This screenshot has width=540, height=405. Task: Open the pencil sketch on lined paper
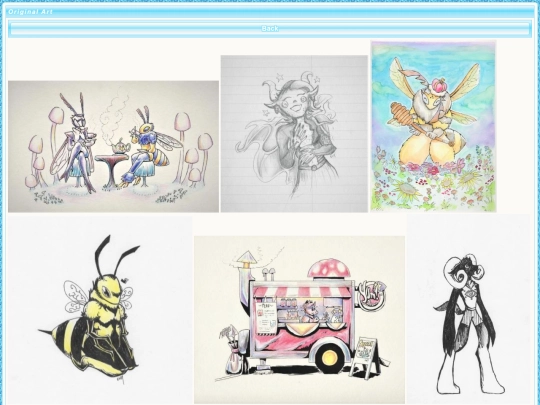[294, 134]
